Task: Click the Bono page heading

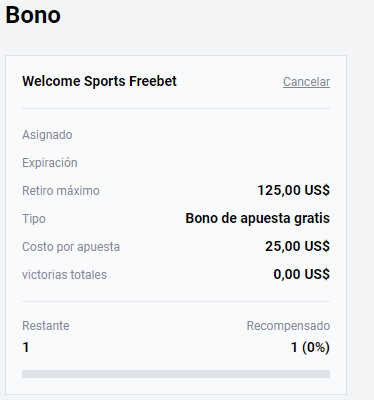Action: tap(33, 15)
